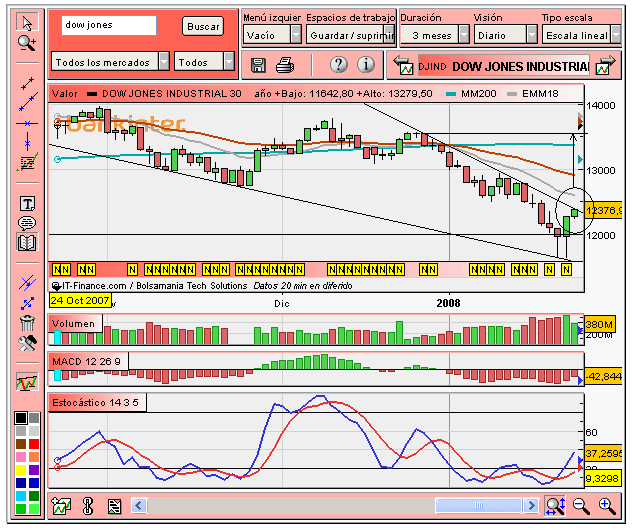Click the floppy disk save icon
Viewport: 632px width, 530px height.
point(258,65)
